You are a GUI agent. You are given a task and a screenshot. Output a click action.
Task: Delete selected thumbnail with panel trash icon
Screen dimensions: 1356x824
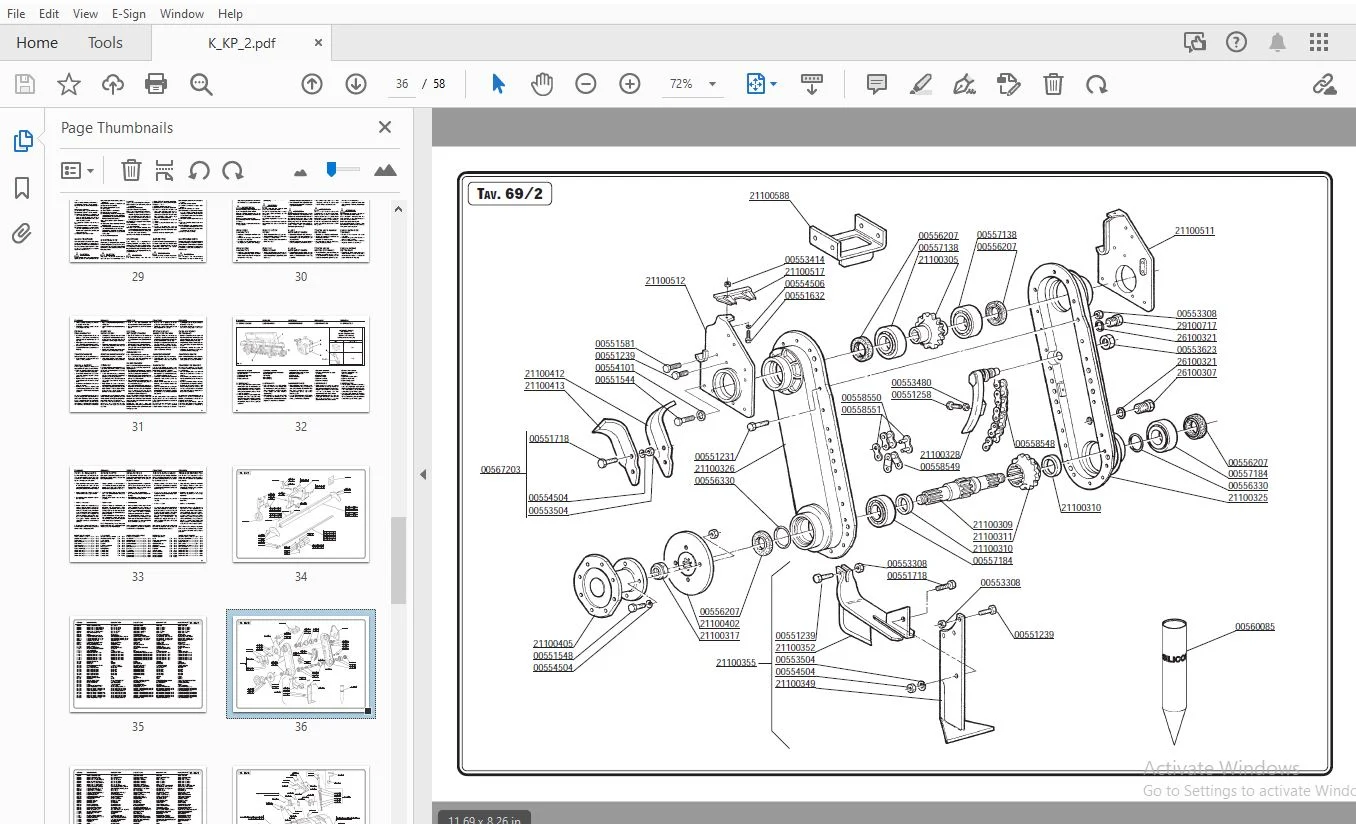point(131,170)
